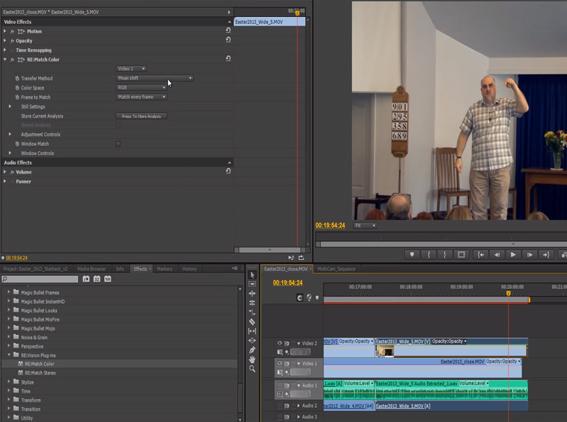The width and height of the screenshot is (567, 422).
Task: Toggle Sync Lock on Video 1 track
Action: (287, 363)
